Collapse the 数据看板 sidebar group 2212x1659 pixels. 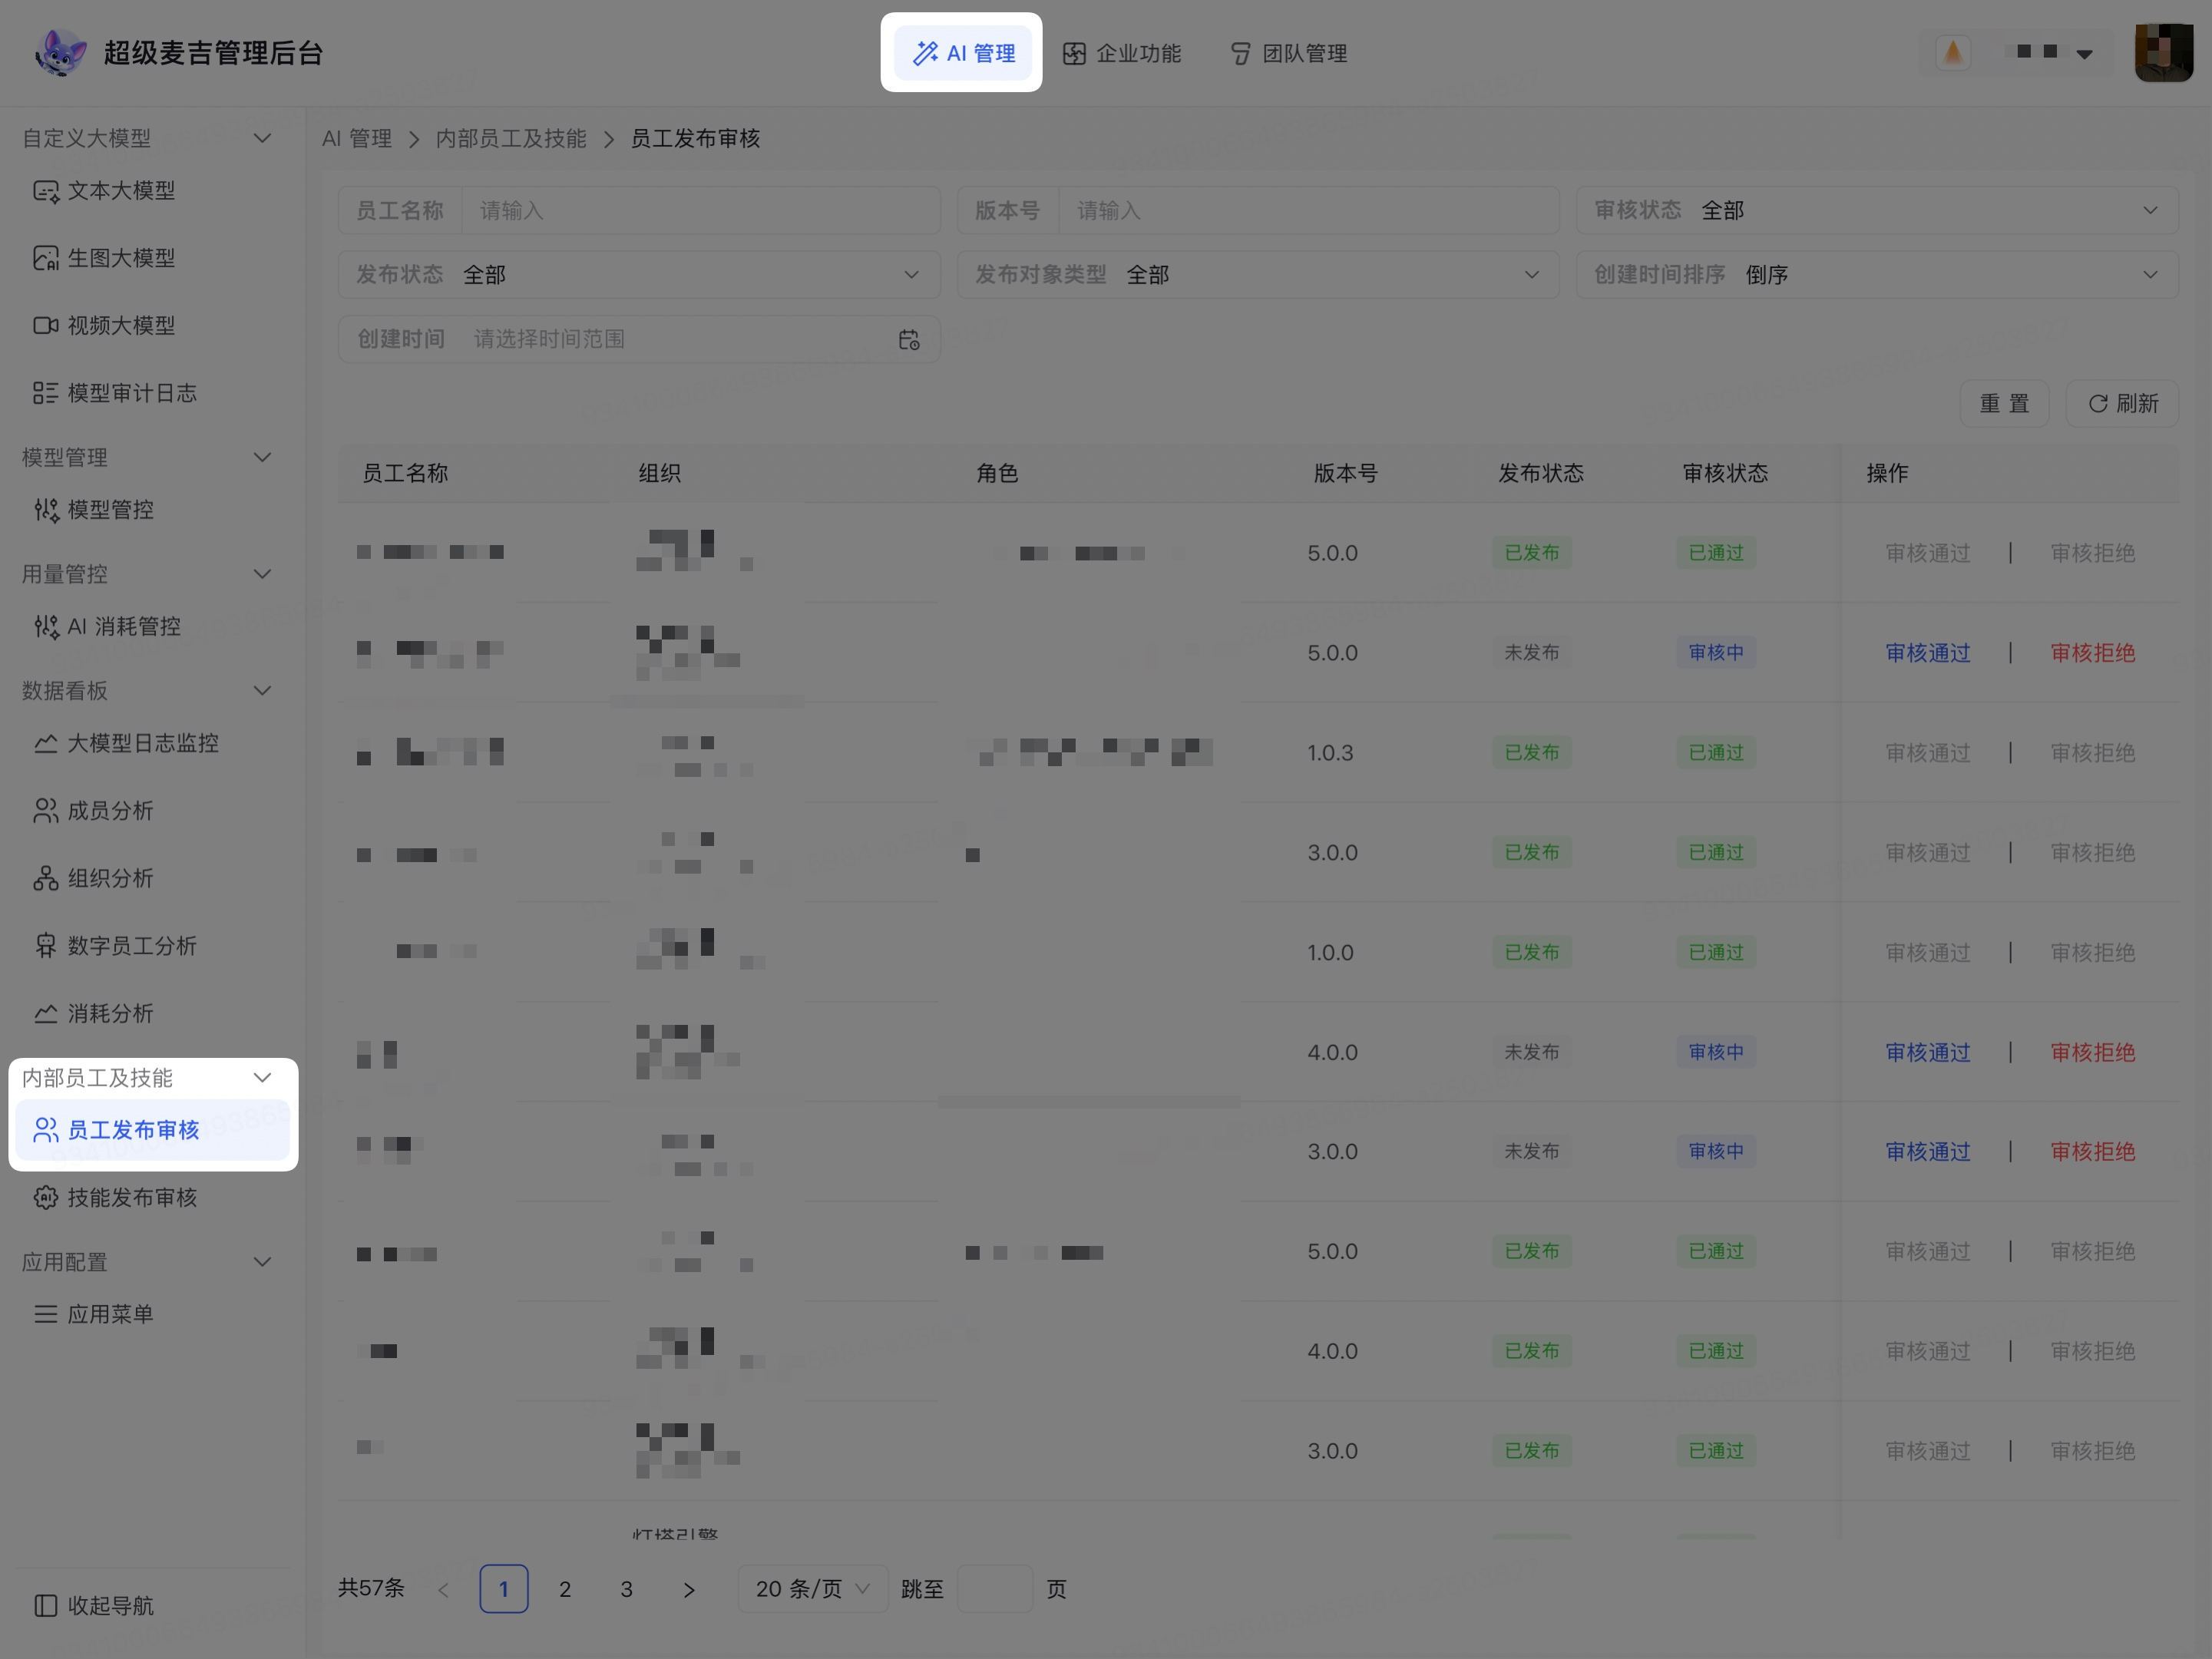tap(262, 691)
